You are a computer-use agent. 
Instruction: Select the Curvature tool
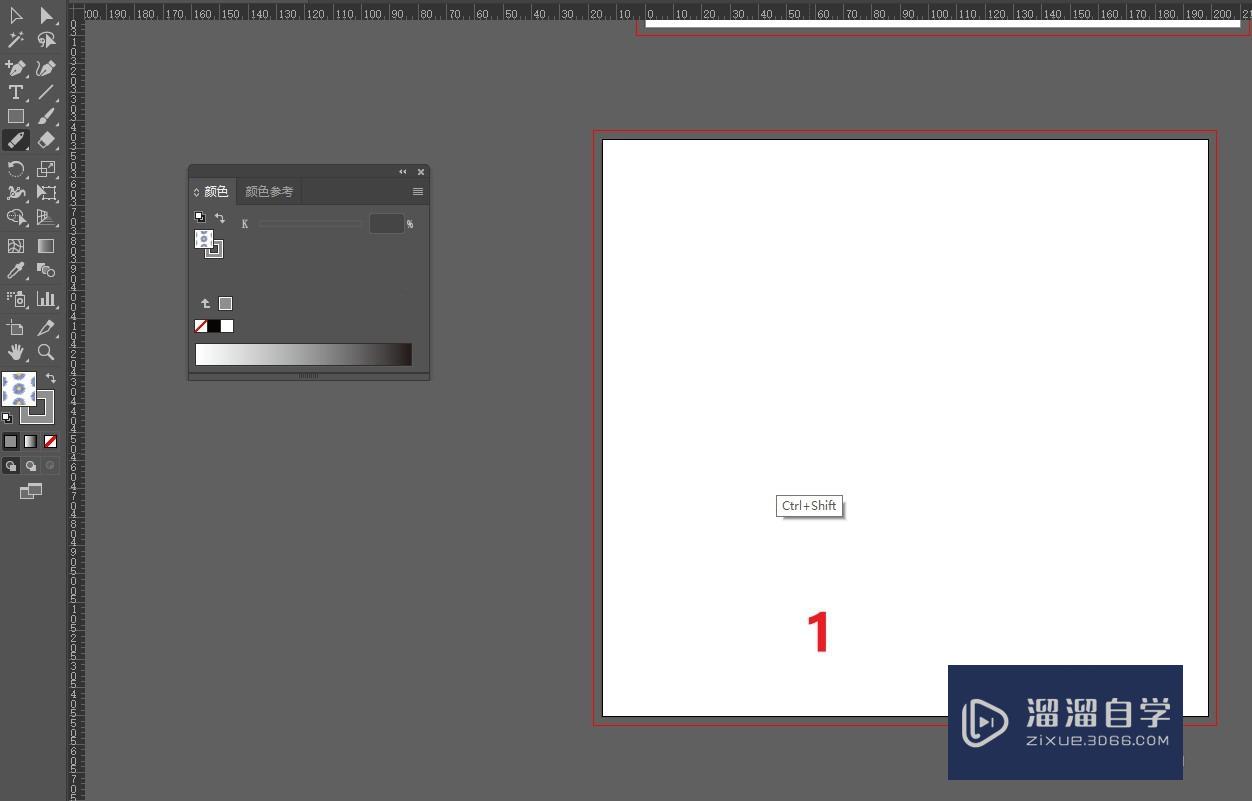[x=46, y=68]
